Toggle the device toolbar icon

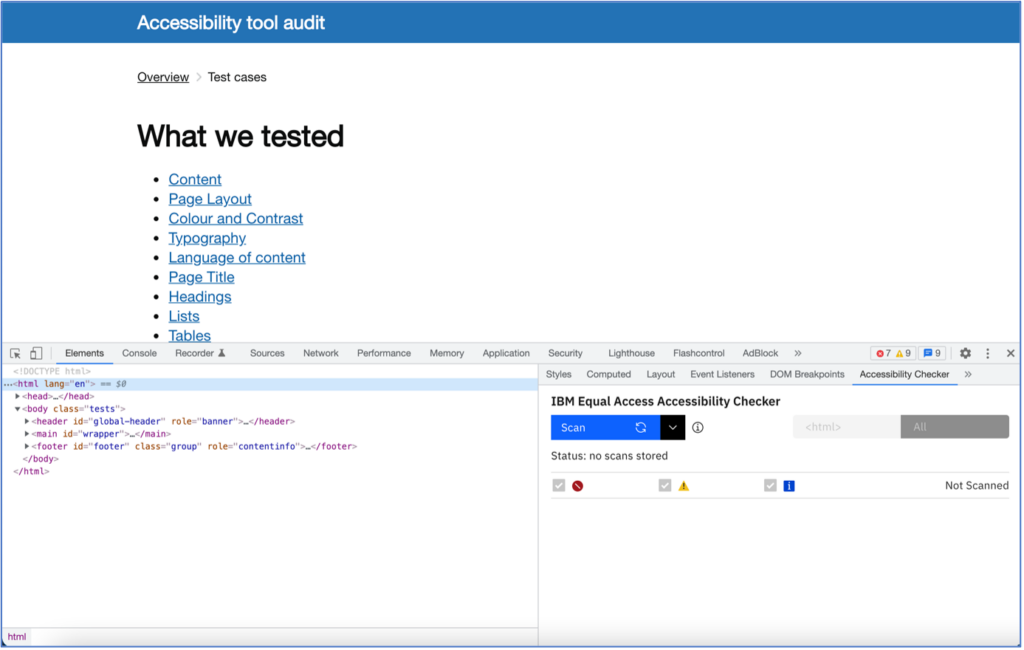(x=36, y=353)
